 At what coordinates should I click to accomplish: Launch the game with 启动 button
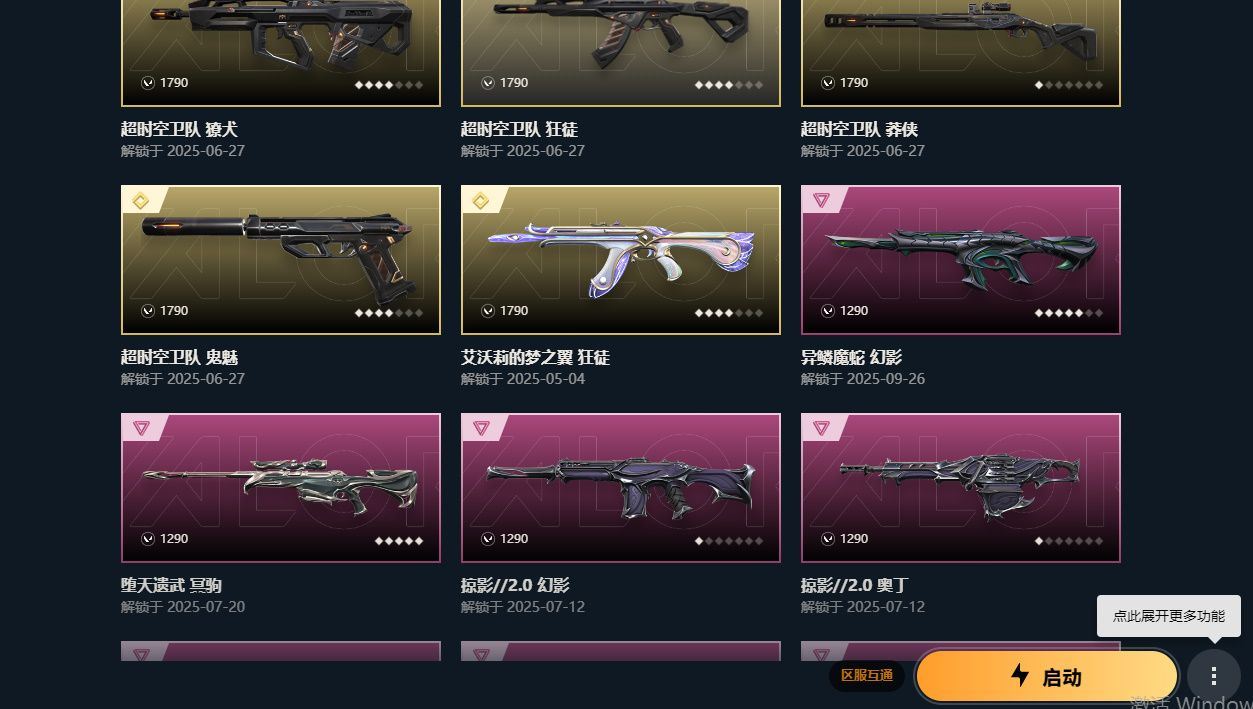tap(1047, 676)
